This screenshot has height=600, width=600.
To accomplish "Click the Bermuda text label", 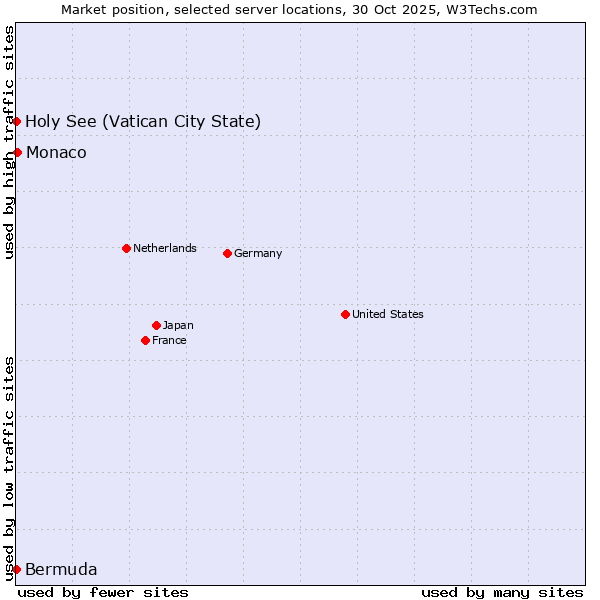I will 61,570.
